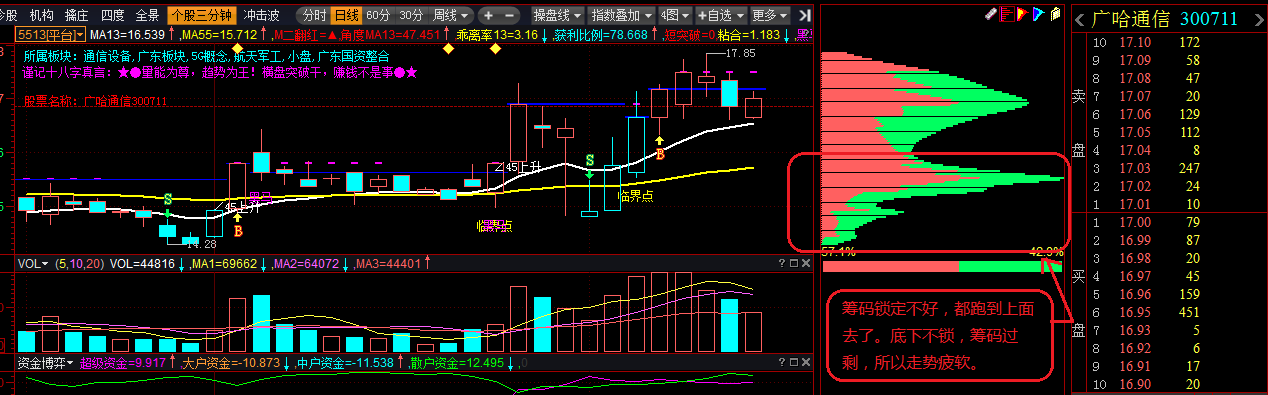Open the 四度 tab
The height and width of the screenshot is (395, 1268).
[x=113, y=15]
